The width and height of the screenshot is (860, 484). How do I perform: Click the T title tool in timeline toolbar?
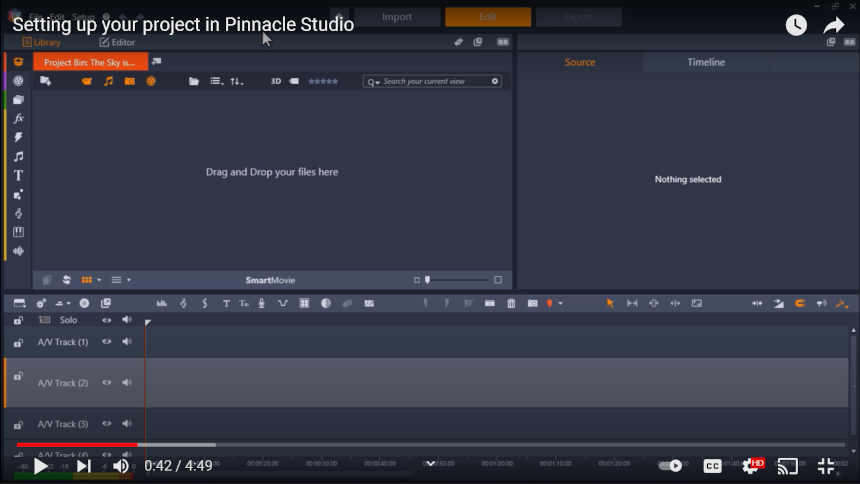pos(226,303)
